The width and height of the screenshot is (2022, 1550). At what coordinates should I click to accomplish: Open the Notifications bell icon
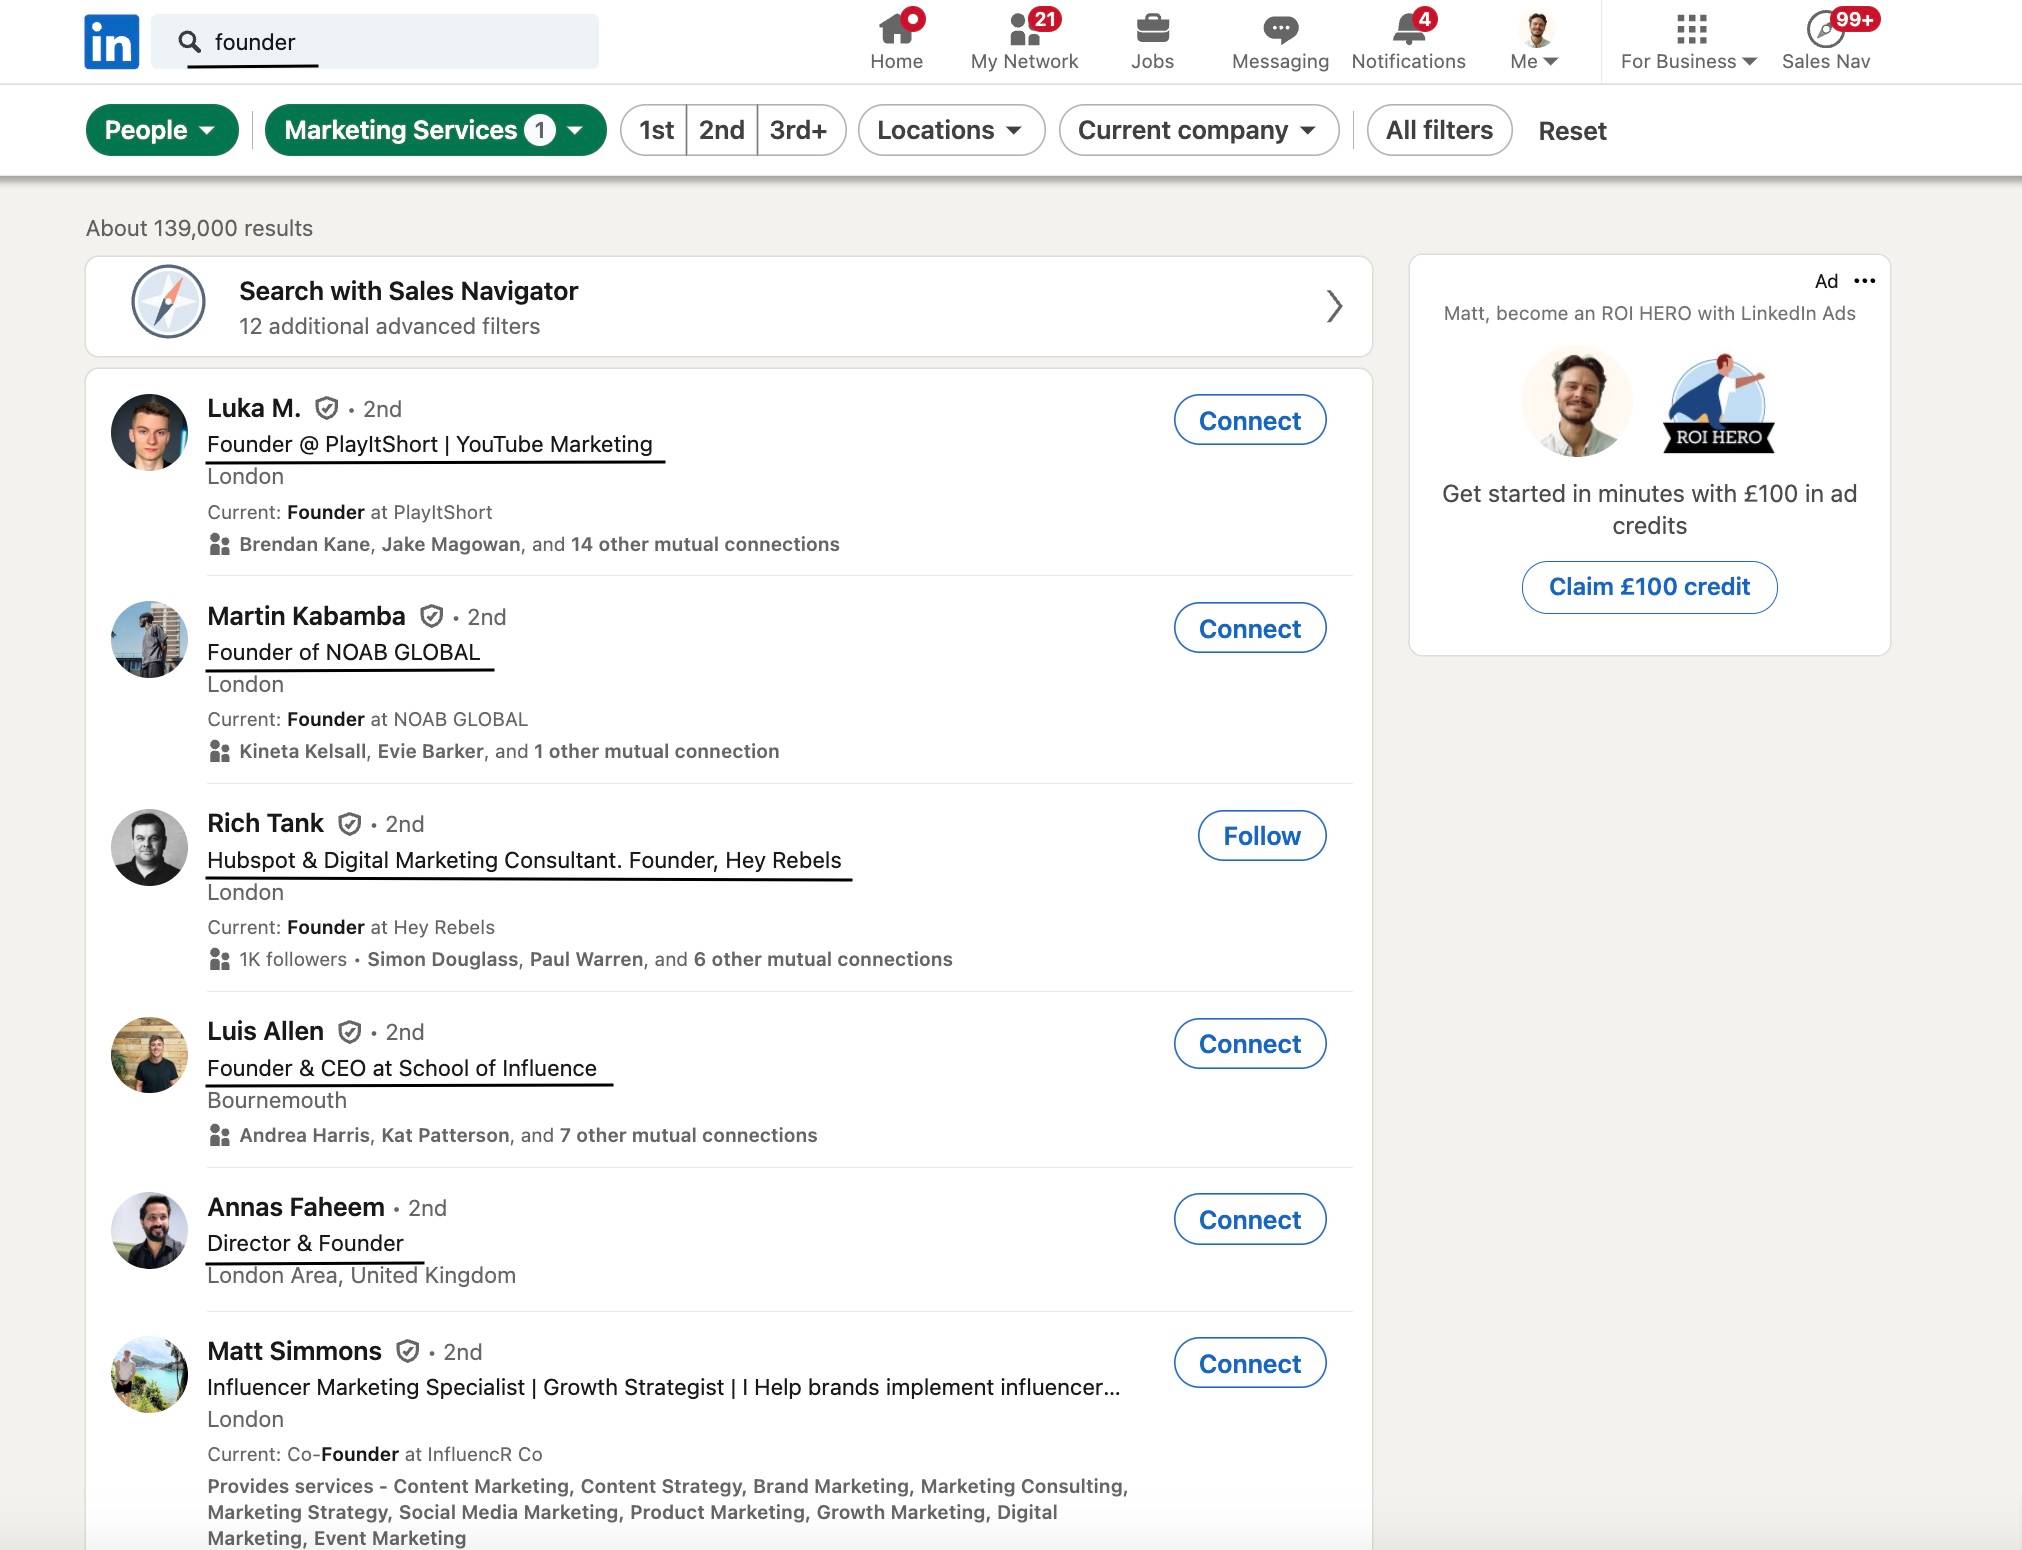tap(1409, 29)
